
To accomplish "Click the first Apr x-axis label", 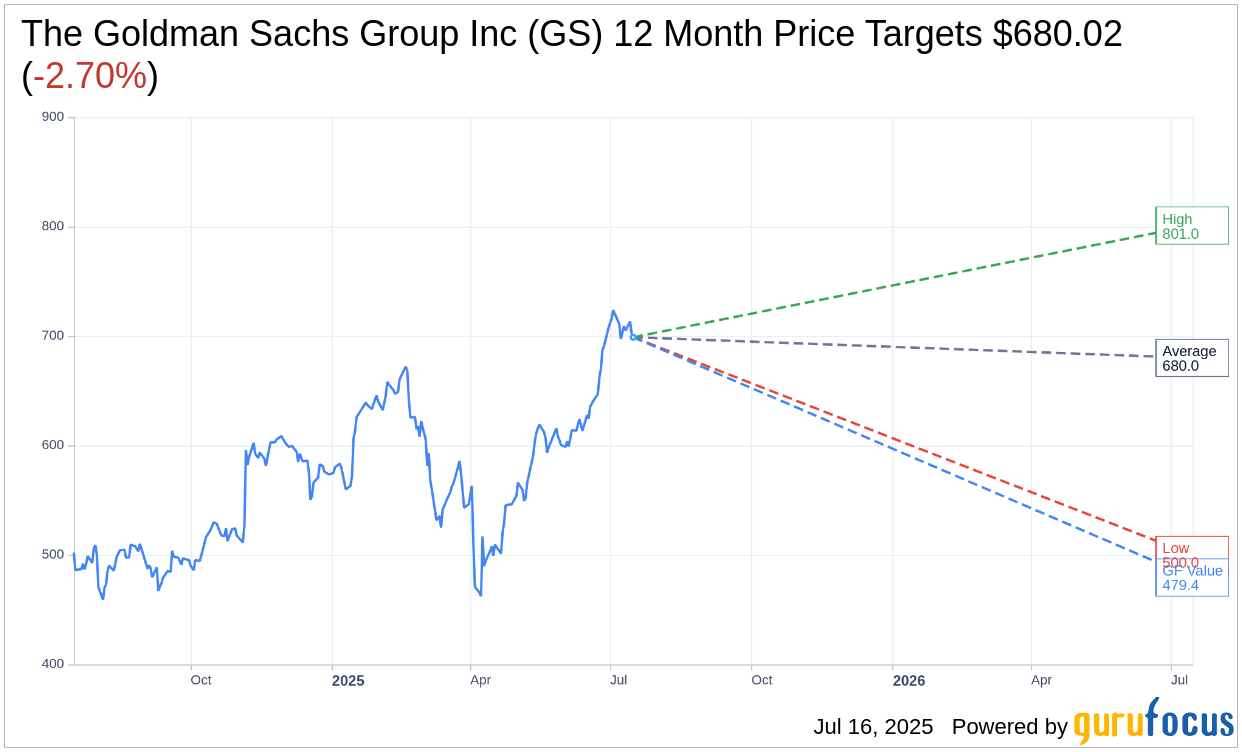I will (480, 680).
